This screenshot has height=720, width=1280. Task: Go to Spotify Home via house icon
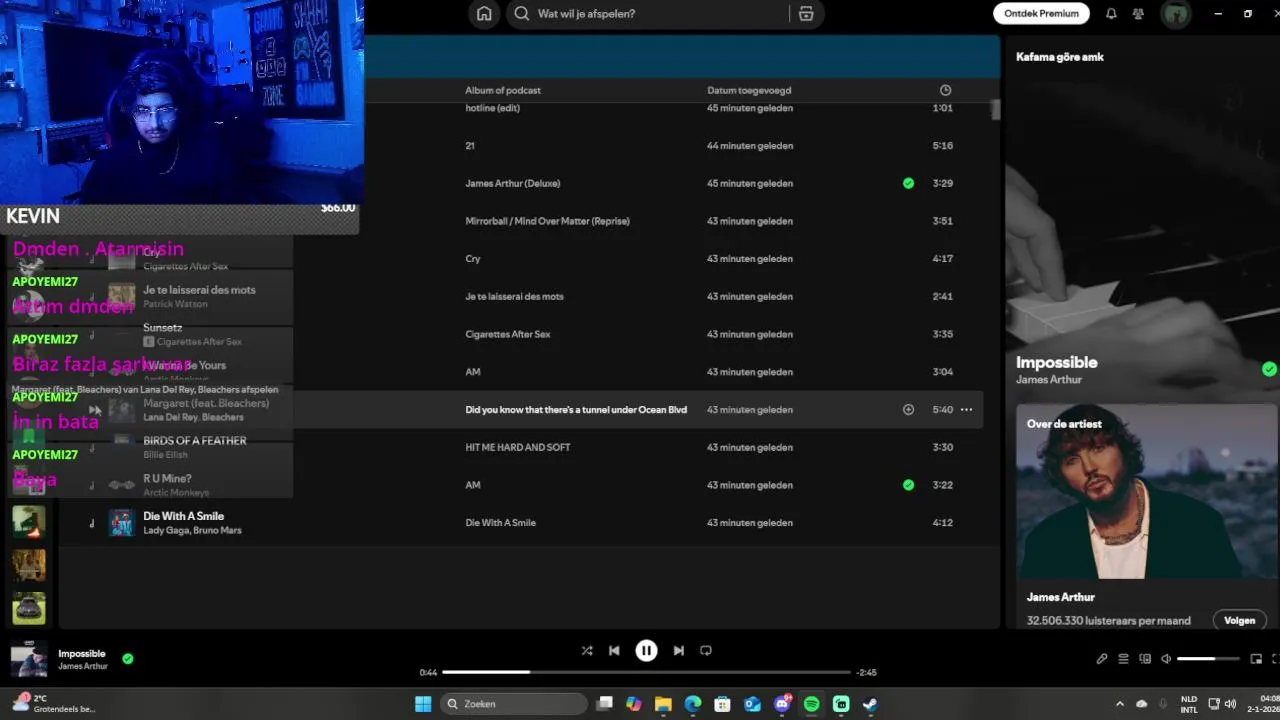[x=484, y=14]
